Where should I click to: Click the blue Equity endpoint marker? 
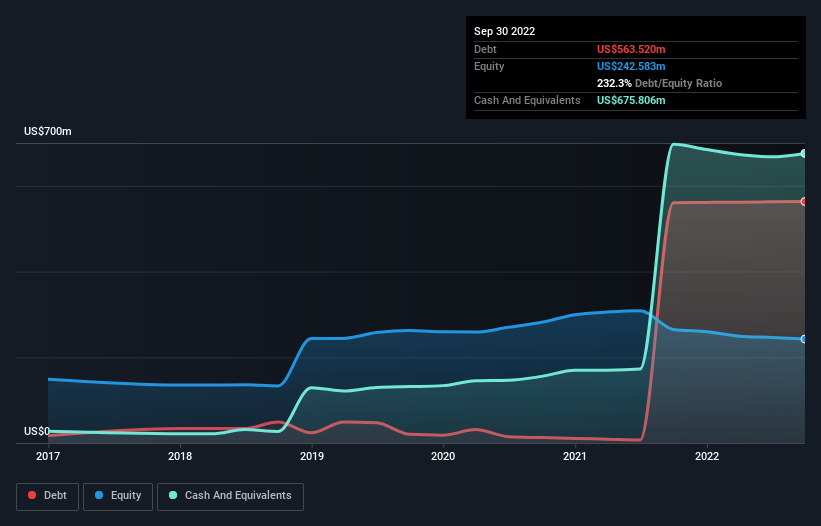[804, 339]
